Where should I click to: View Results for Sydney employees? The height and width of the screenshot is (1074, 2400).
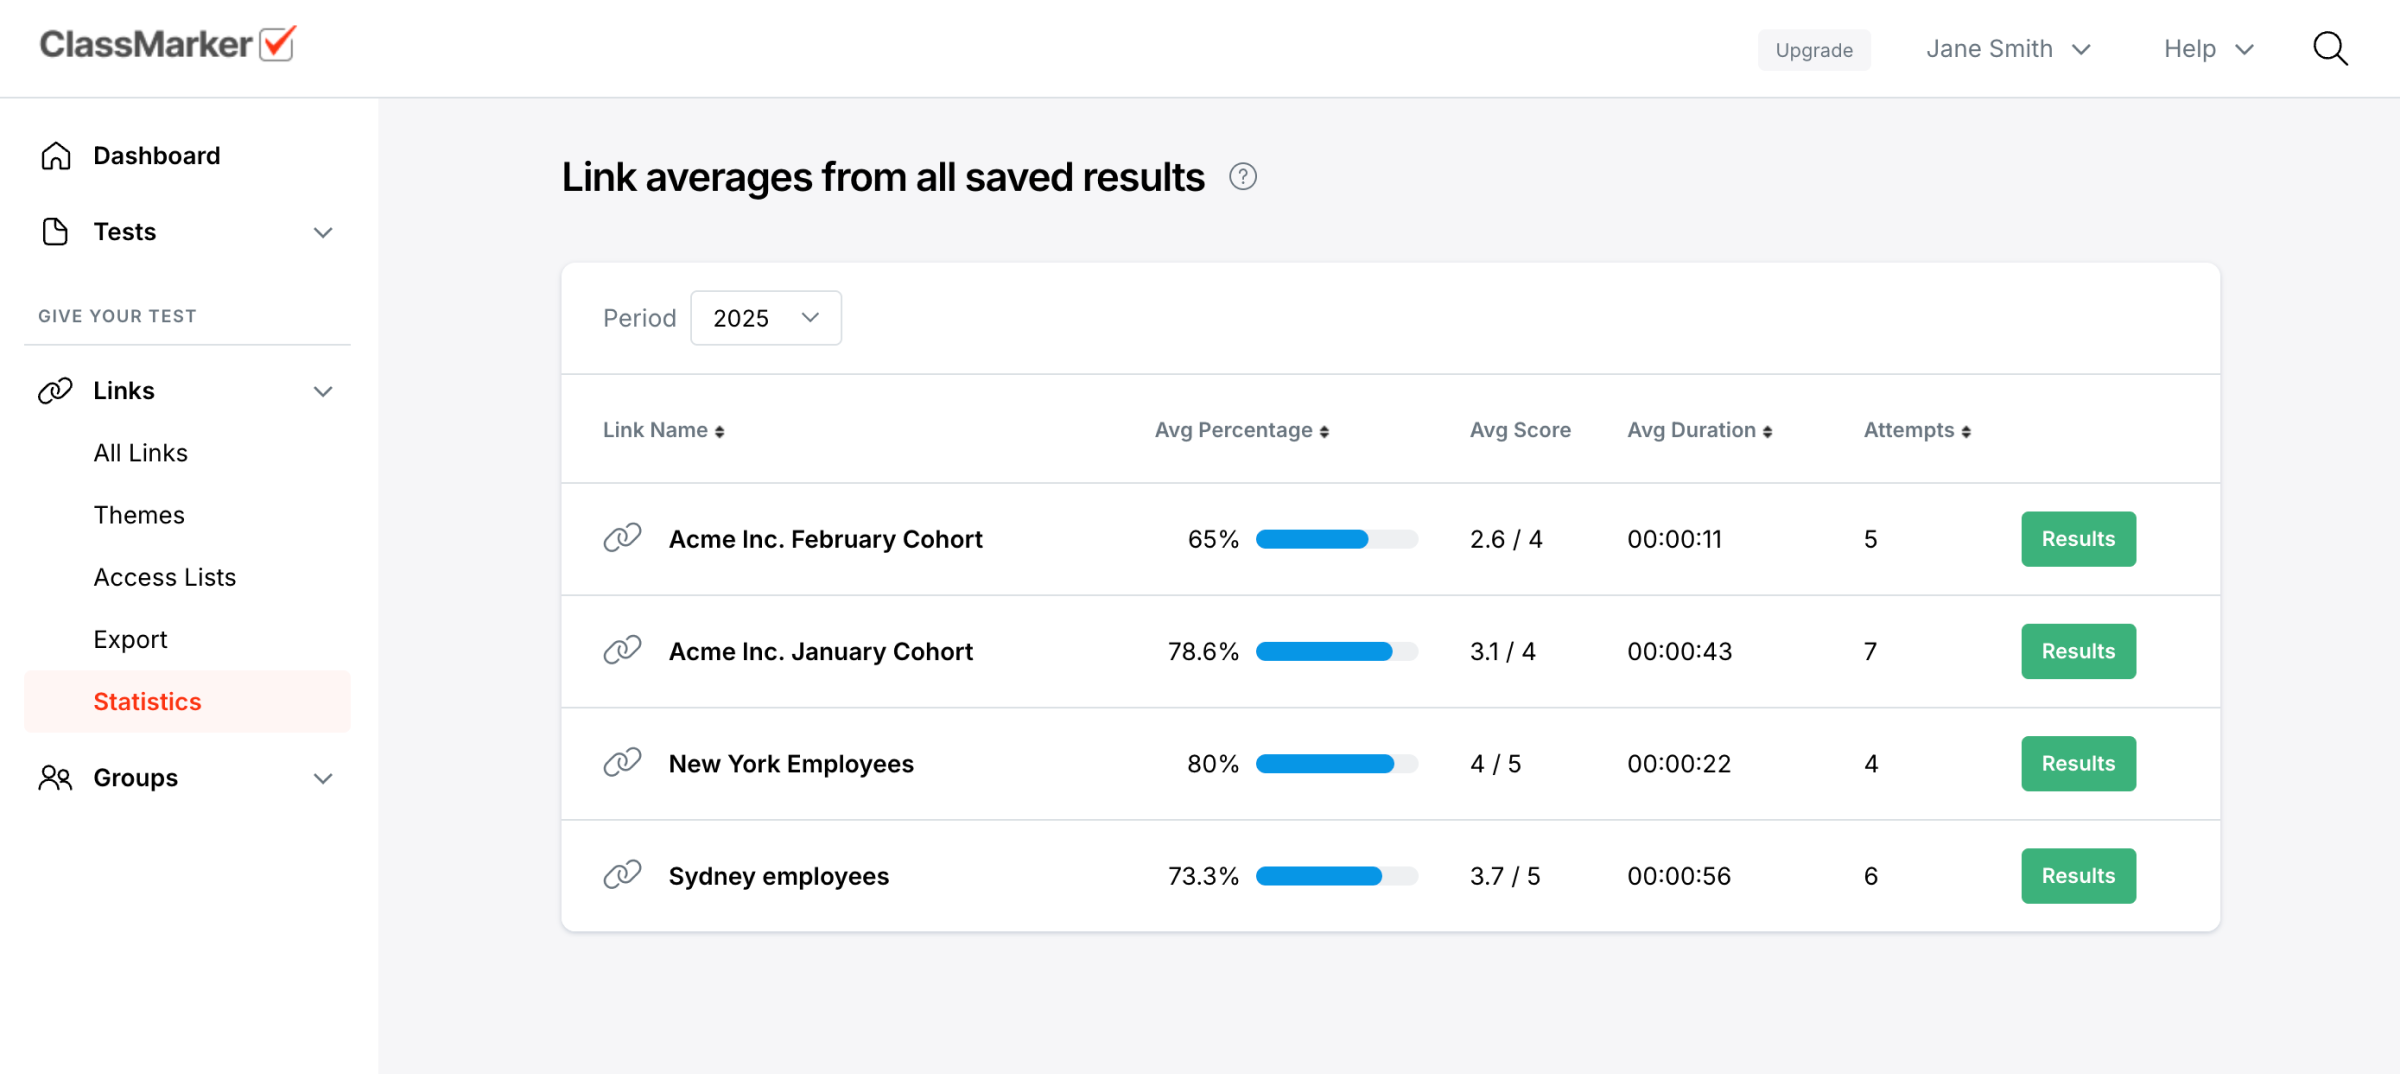[x=2077, y=876]
